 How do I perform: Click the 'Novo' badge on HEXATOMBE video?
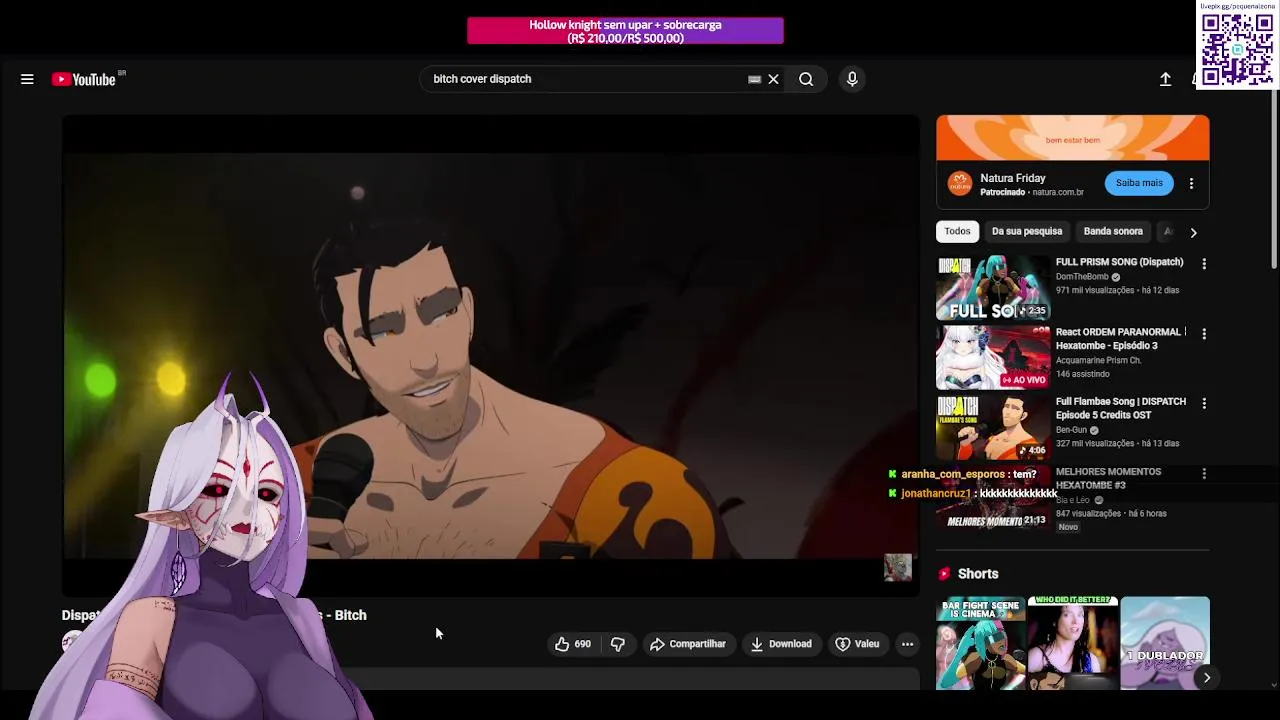(x=1068, y=527)
